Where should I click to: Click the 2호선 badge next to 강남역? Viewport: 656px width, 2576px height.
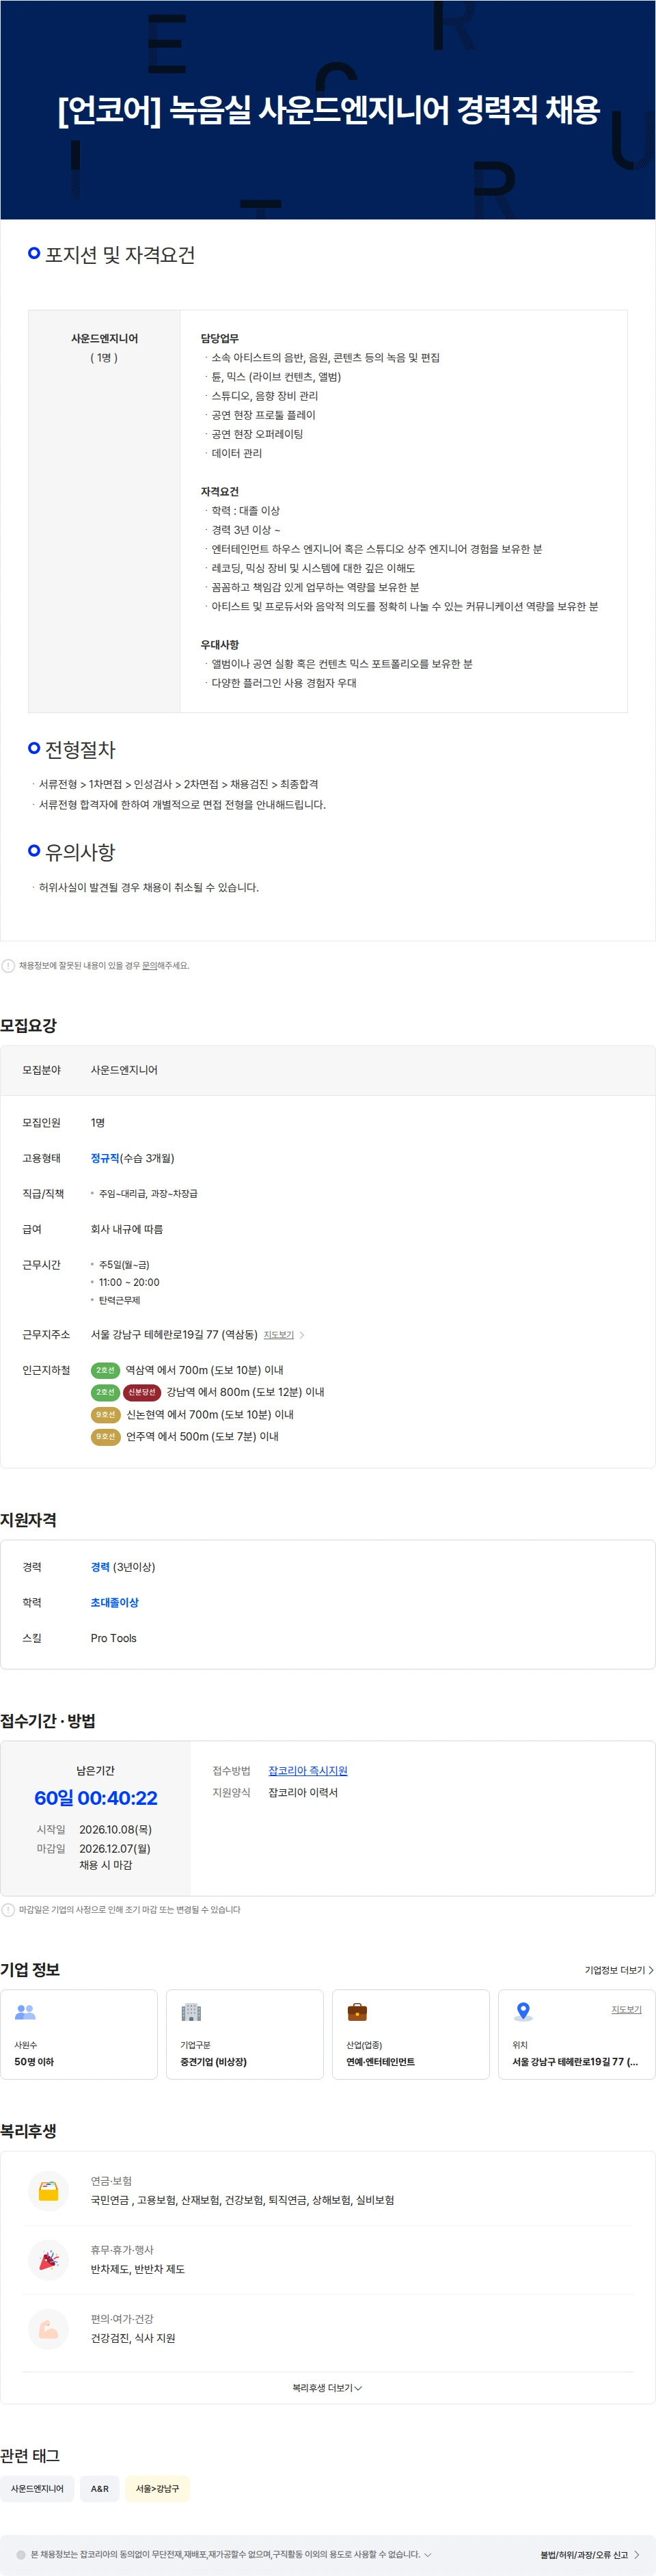105,1392
